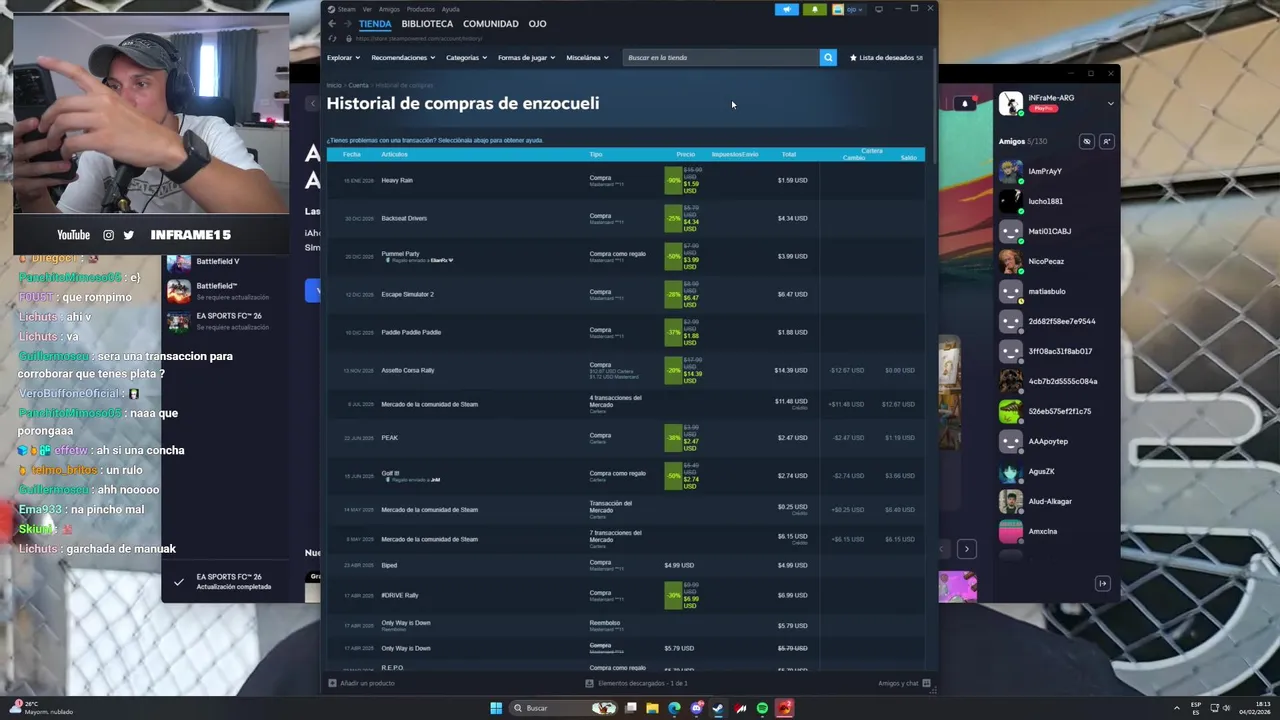Expand the Formas de jugar menu
Viewport: 1280px width, 720px height.
[526, 58]
